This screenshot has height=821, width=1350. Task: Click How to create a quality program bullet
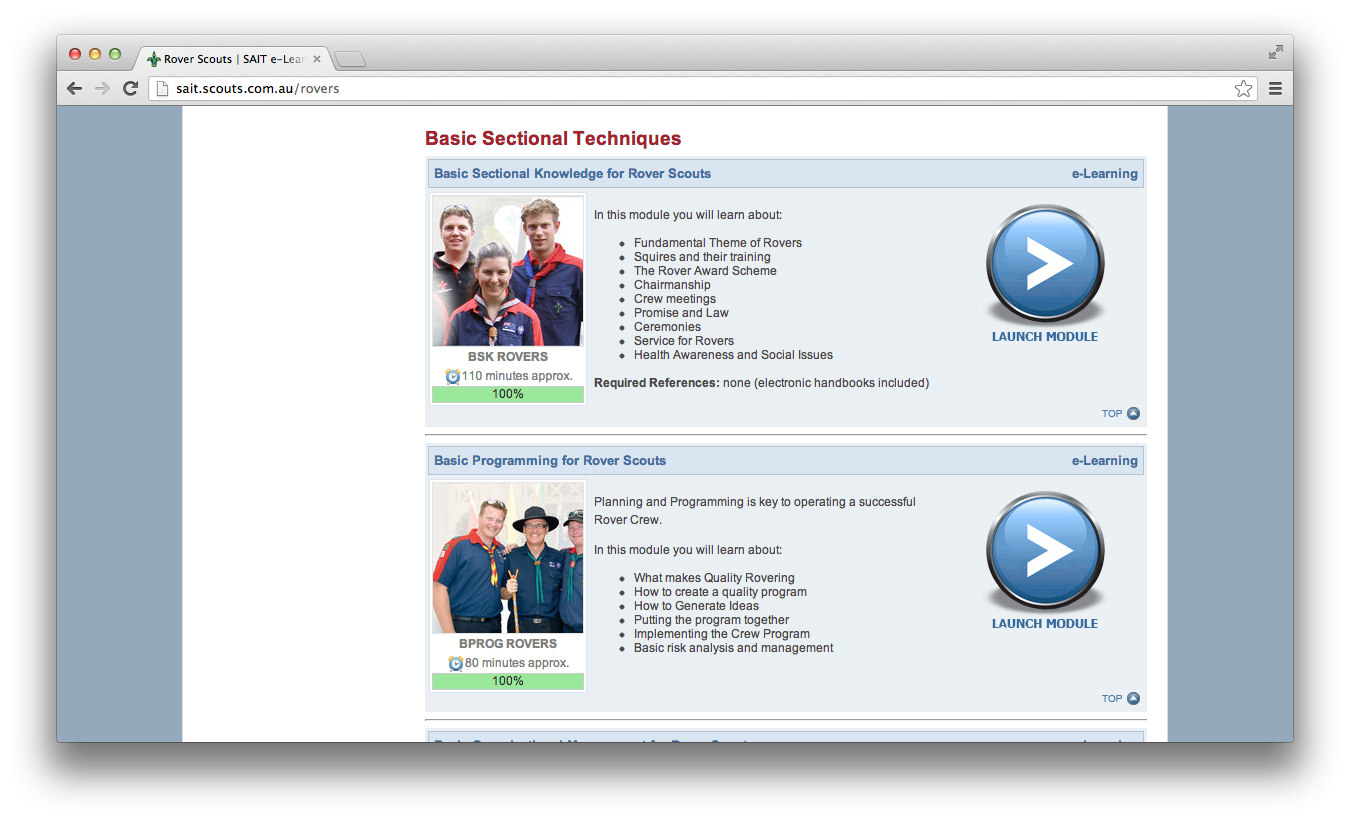720,592
